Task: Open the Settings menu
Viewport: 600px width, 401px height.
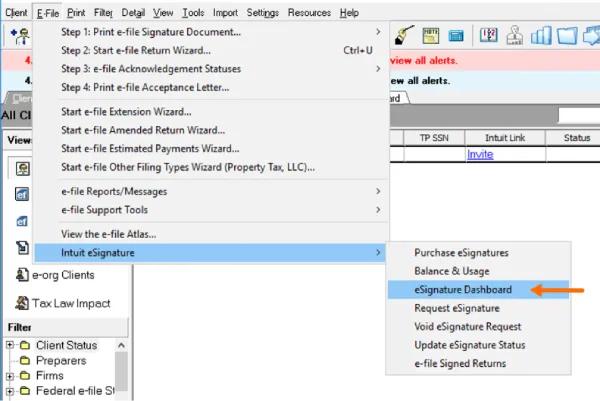Action: point(262,13)
